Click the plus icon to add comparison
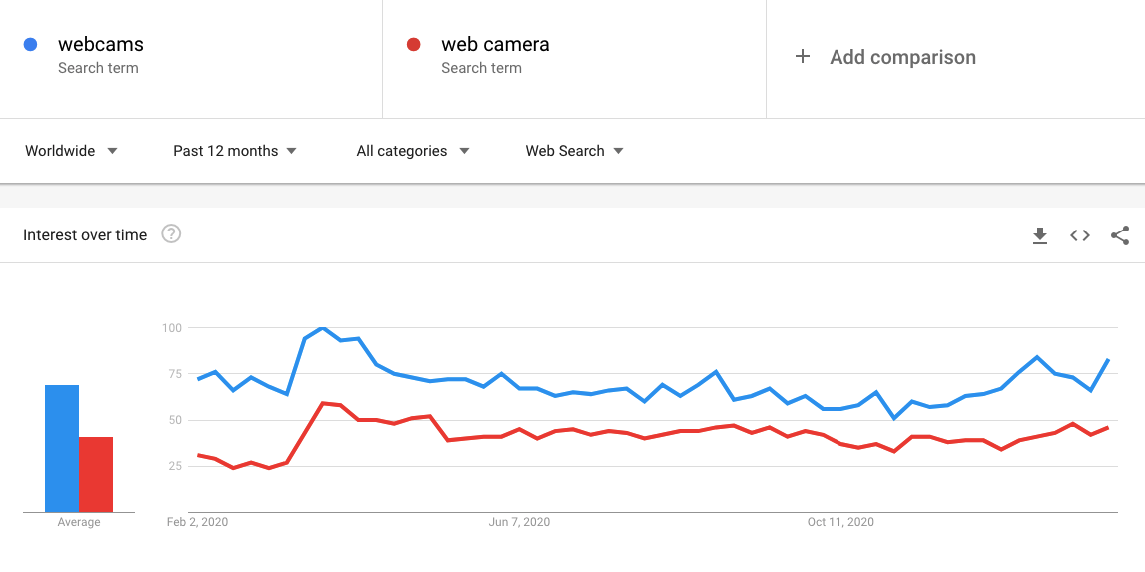 point(802,57)
